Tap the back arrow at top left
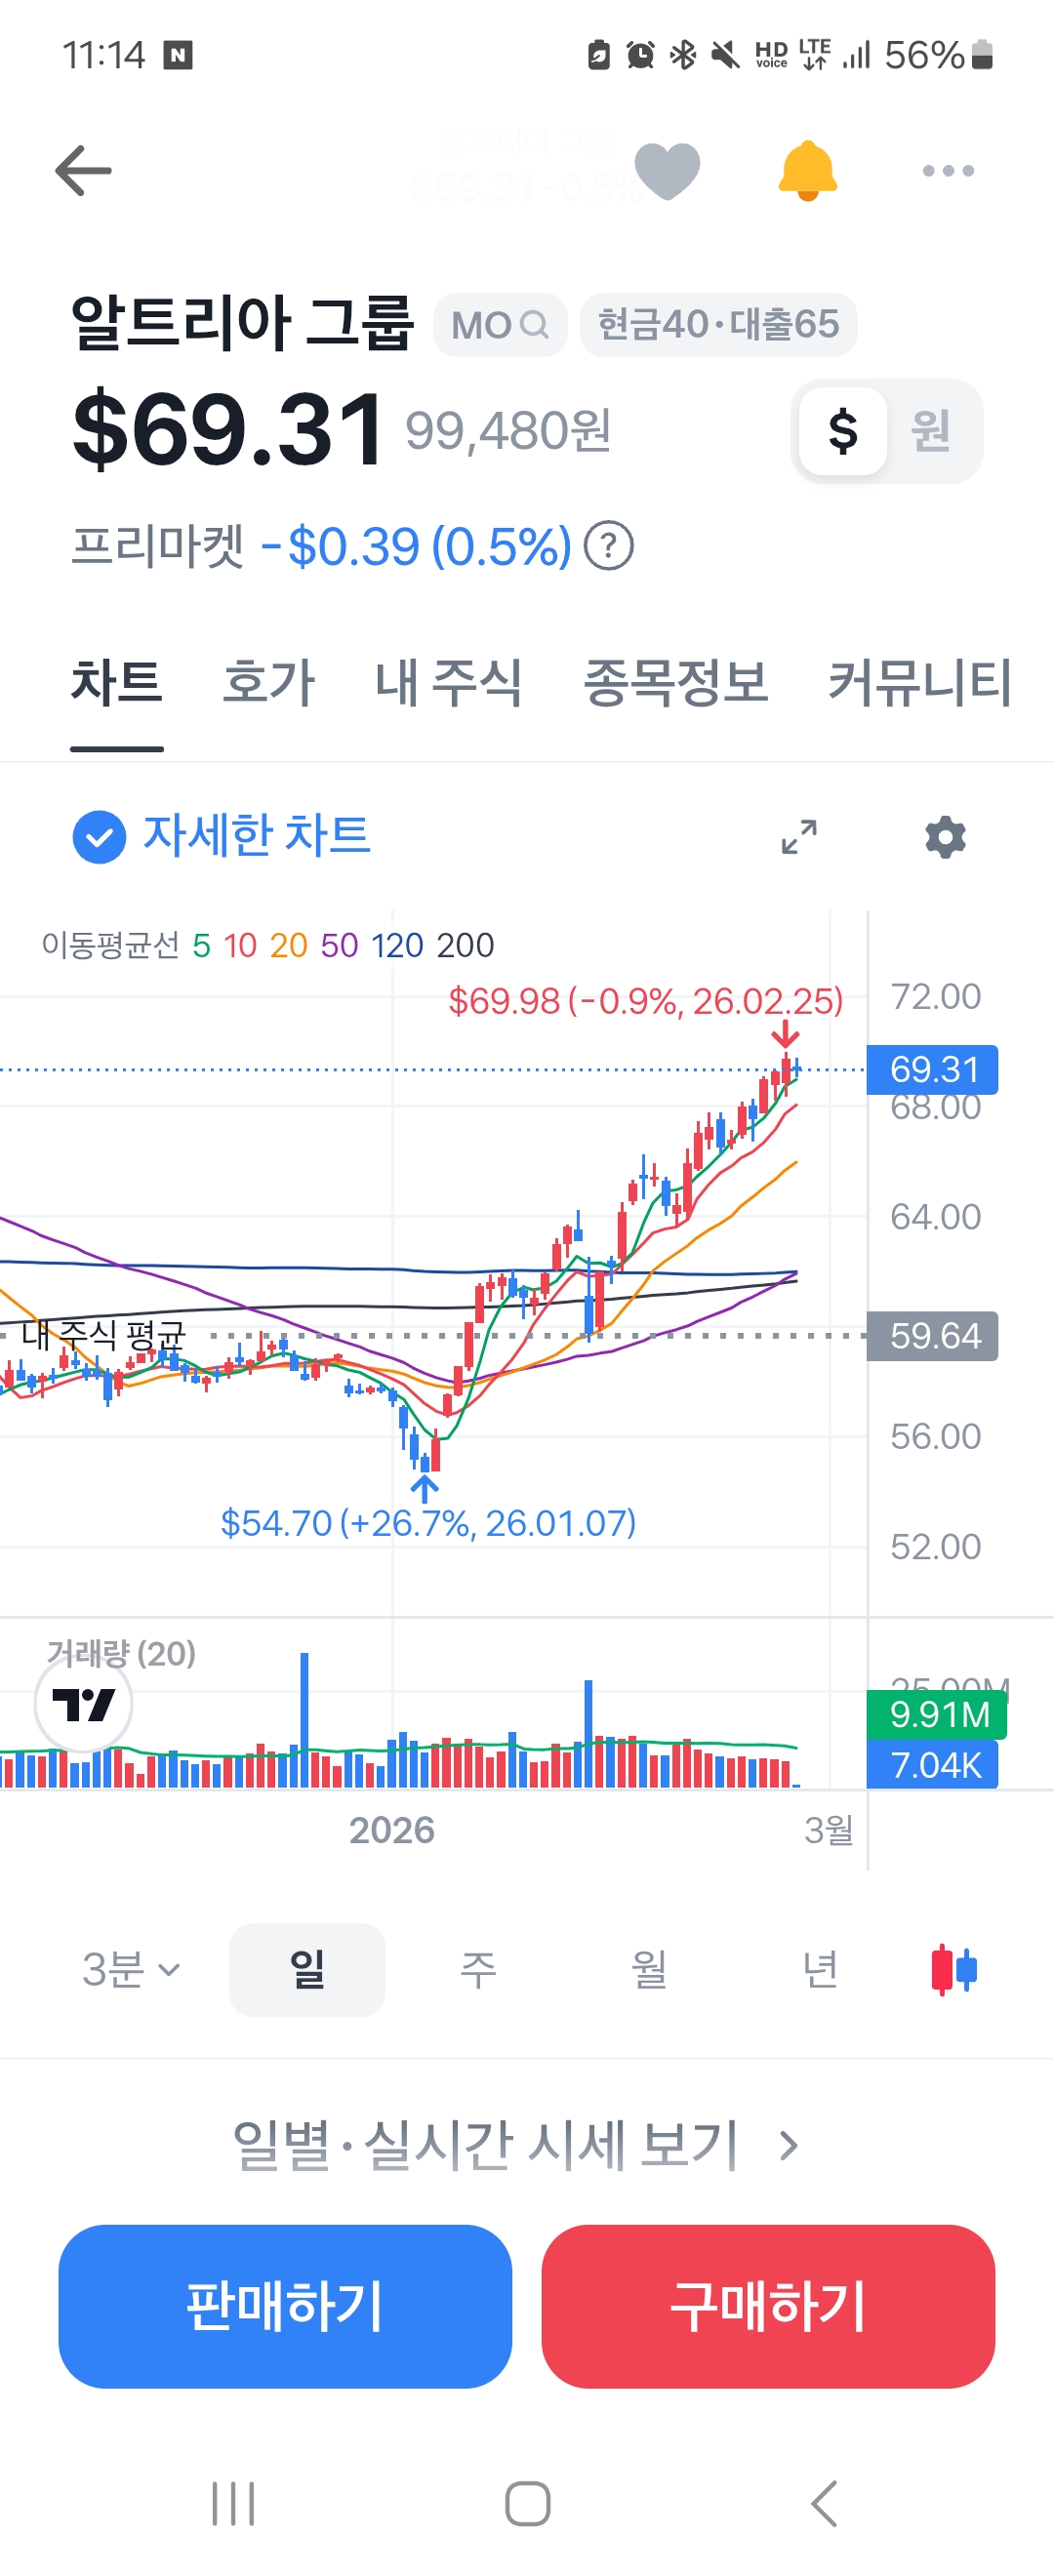 pos(83,170)
